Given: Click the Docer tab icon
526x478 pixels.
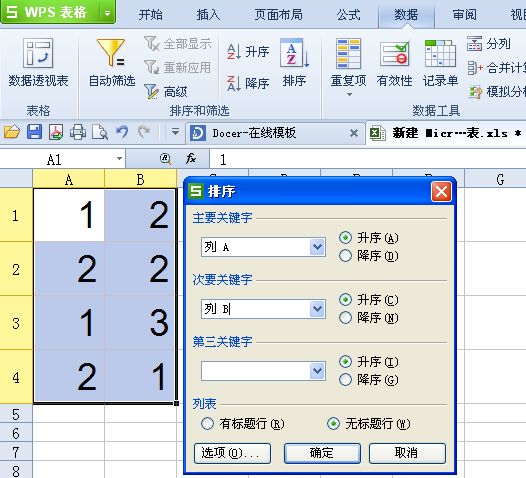Looking at the screenshot, I should coord(198,133).
